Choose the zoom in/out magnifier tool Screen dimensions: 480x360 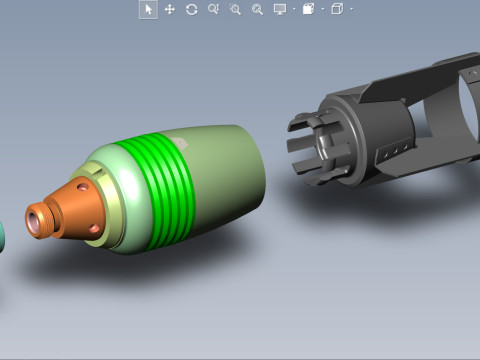213,9
